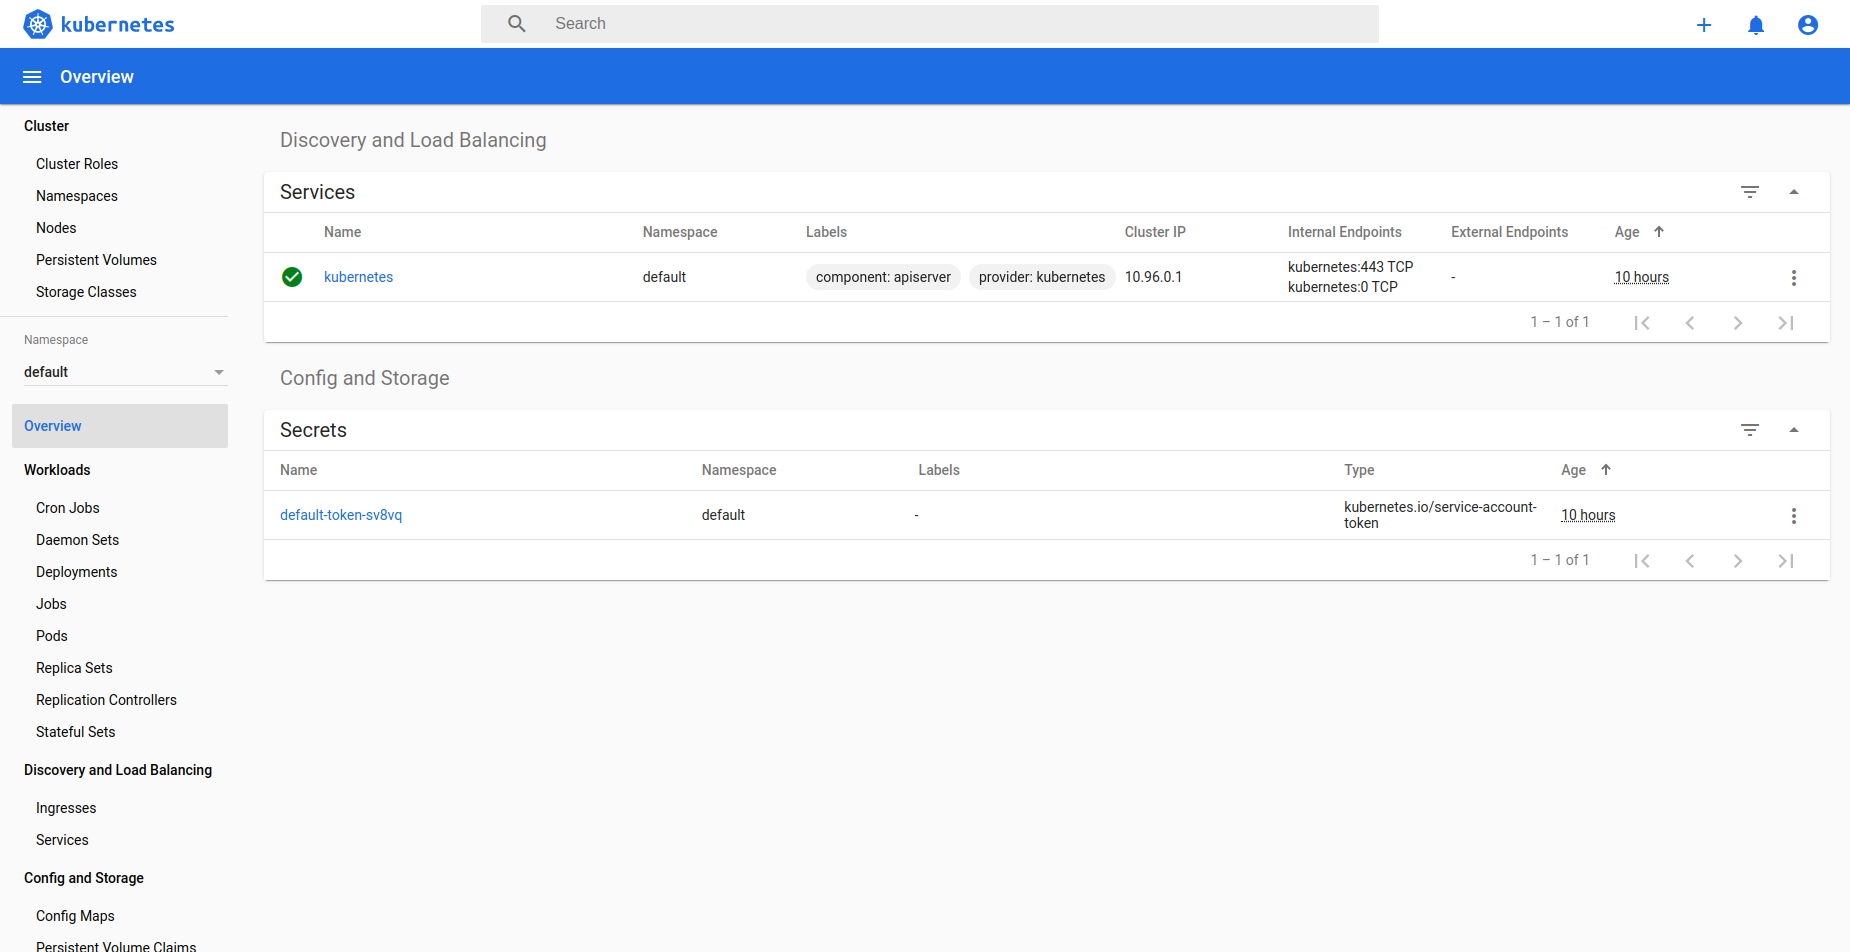Viewport: 1850px width, 952px height.
Task: Toggle the hamburger navigation menu
Action: pos(31,76)
